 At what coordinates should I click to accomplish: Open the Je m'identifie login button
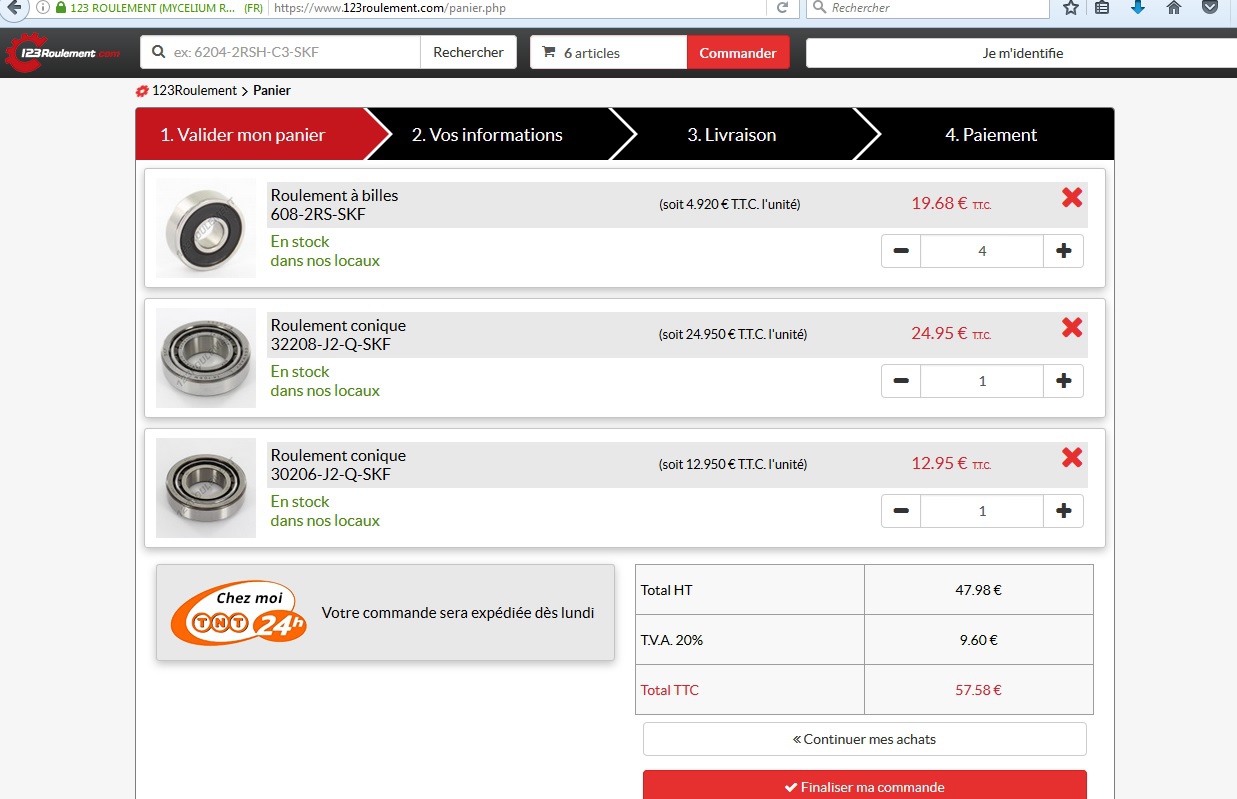point(1022,53)
